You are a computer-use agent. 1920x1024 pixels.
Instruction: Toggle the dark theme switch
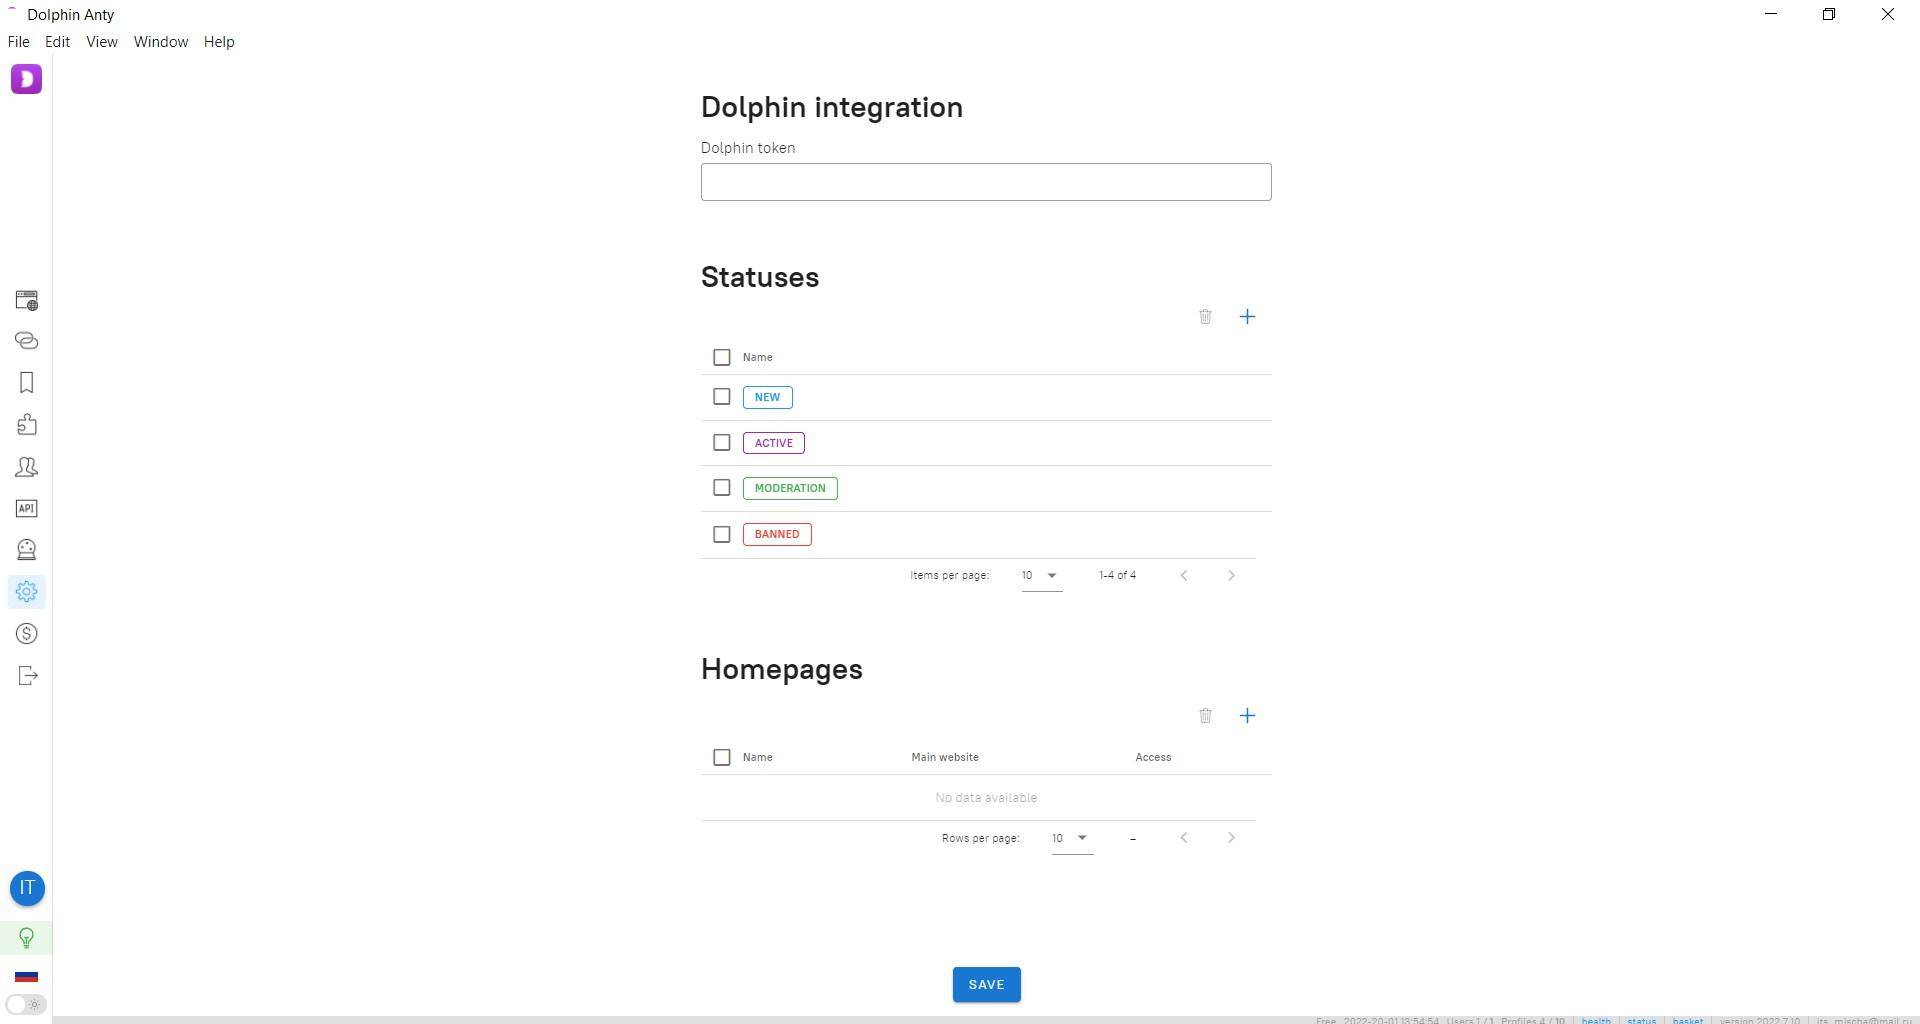coord(26,1004)
